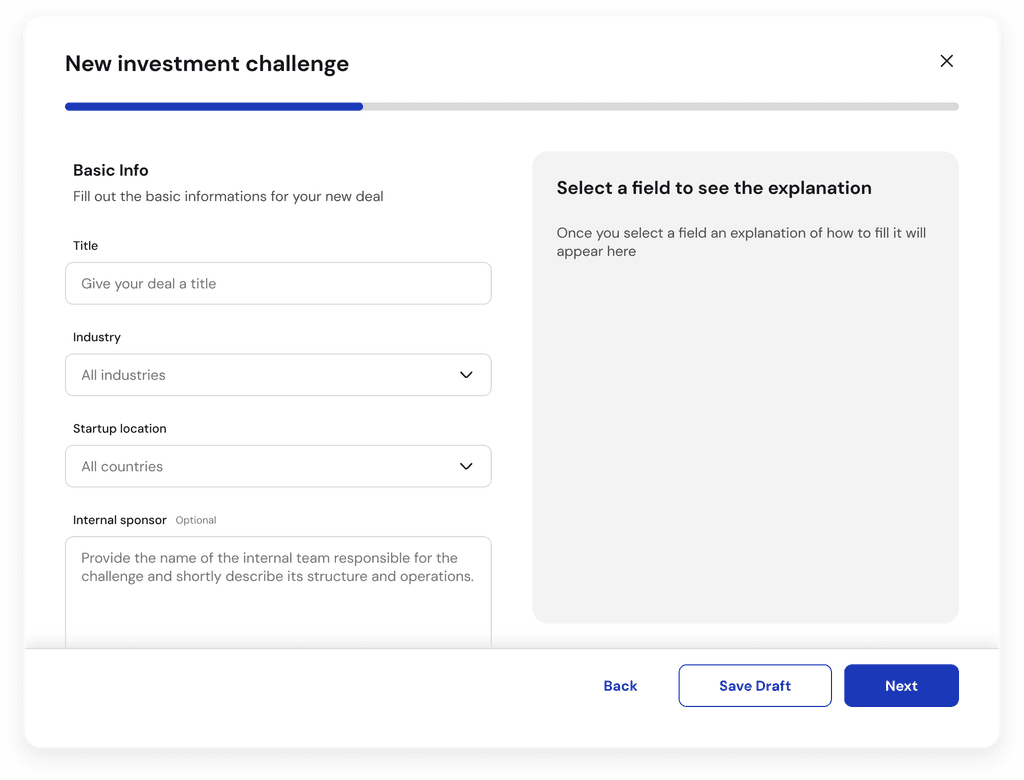Click the New investment challenge title
Image resolution: width=1024 pixels, height=780 pixels.
tap(207, 64)
